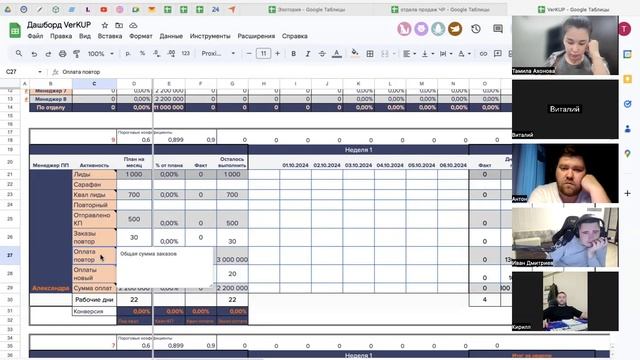Open the text wrapping dropdown
This screenshot has width=640, height=360.
pyautogui.click(x=445, y=53)
